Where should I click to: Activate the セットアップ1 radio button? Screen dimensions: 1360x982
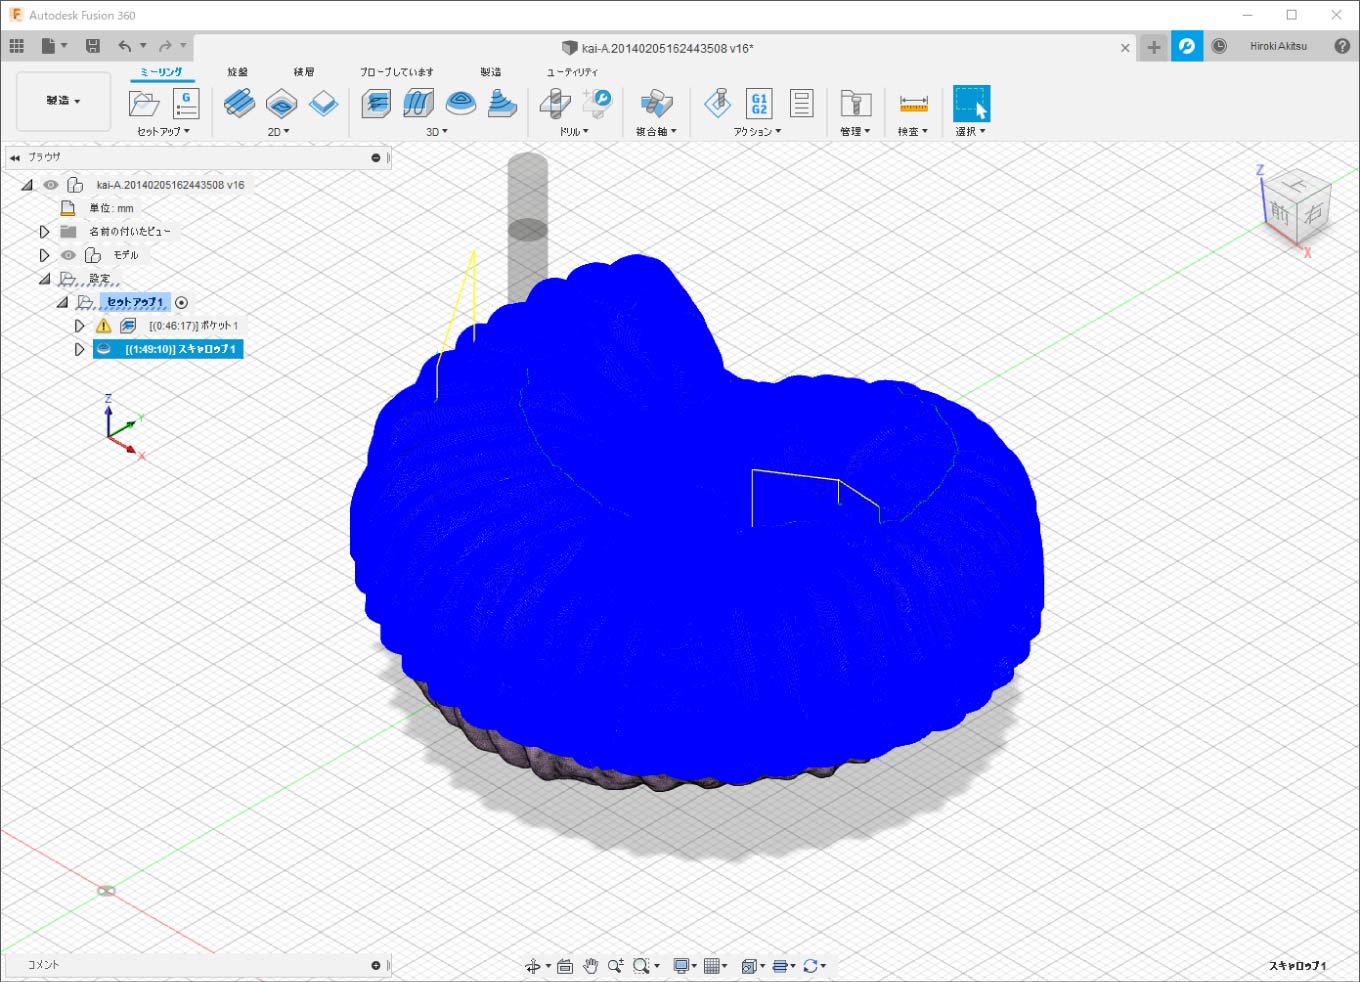[181, 303]
